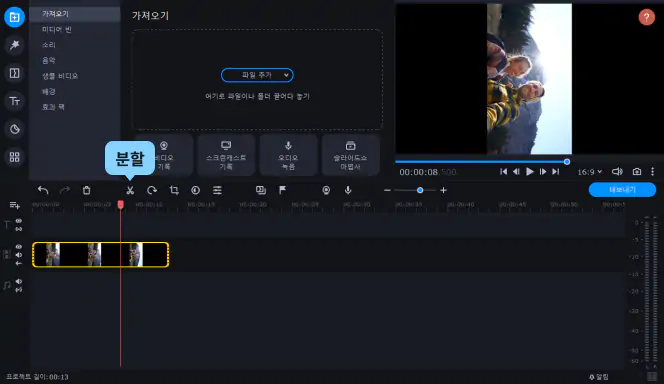This screenshot has height=384, width=664.
Task: Redo the last undone action
Action: point(65,191)
